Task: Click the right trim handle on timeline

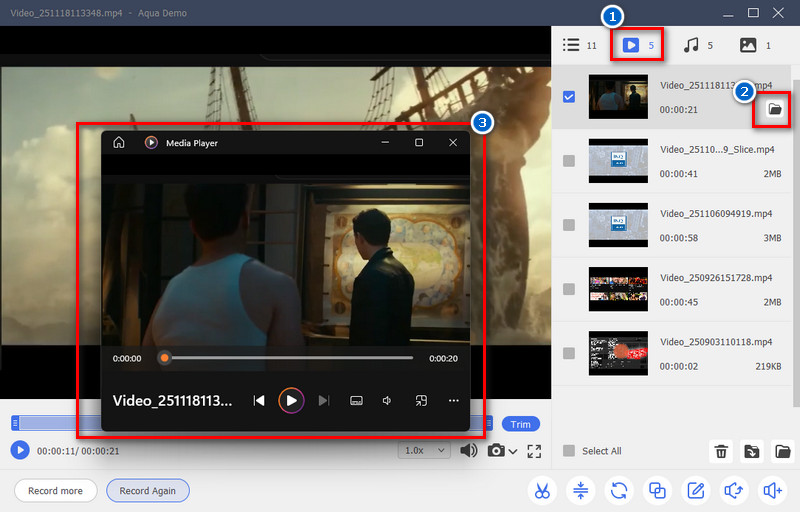Action: (489, 423)
